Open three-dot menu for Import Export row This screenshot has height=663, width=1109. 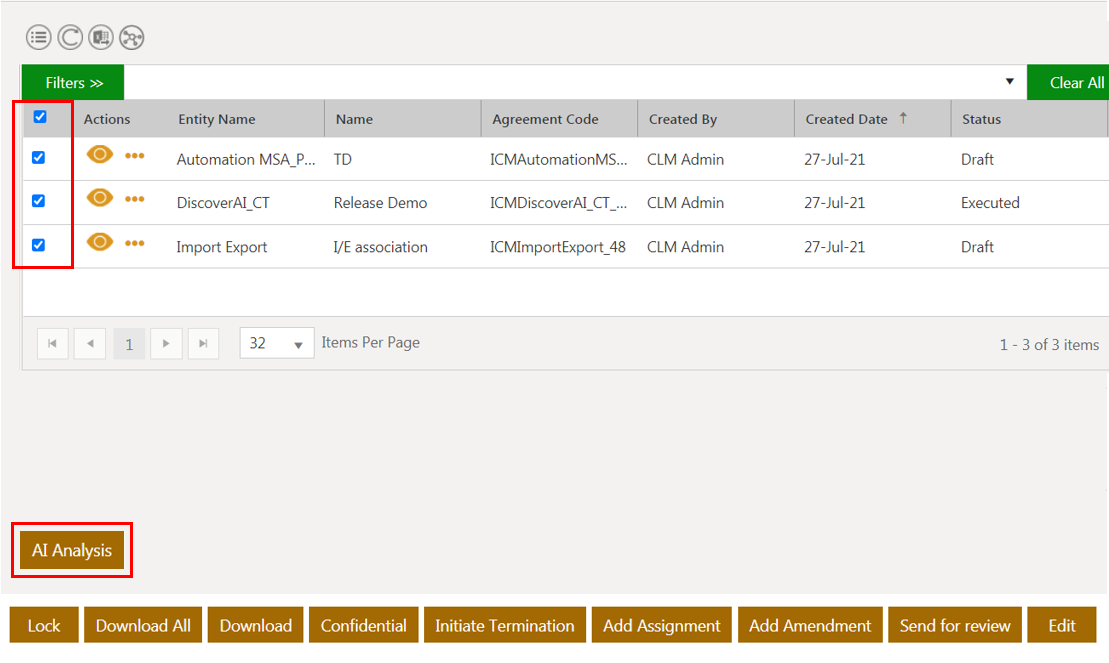tap(135, 243)
